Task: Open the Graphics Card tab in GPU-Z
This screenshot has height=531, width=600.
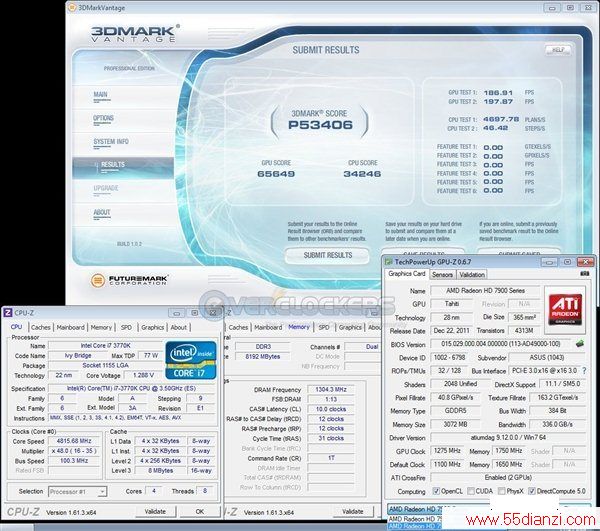Action: click(x=407, y=274)
